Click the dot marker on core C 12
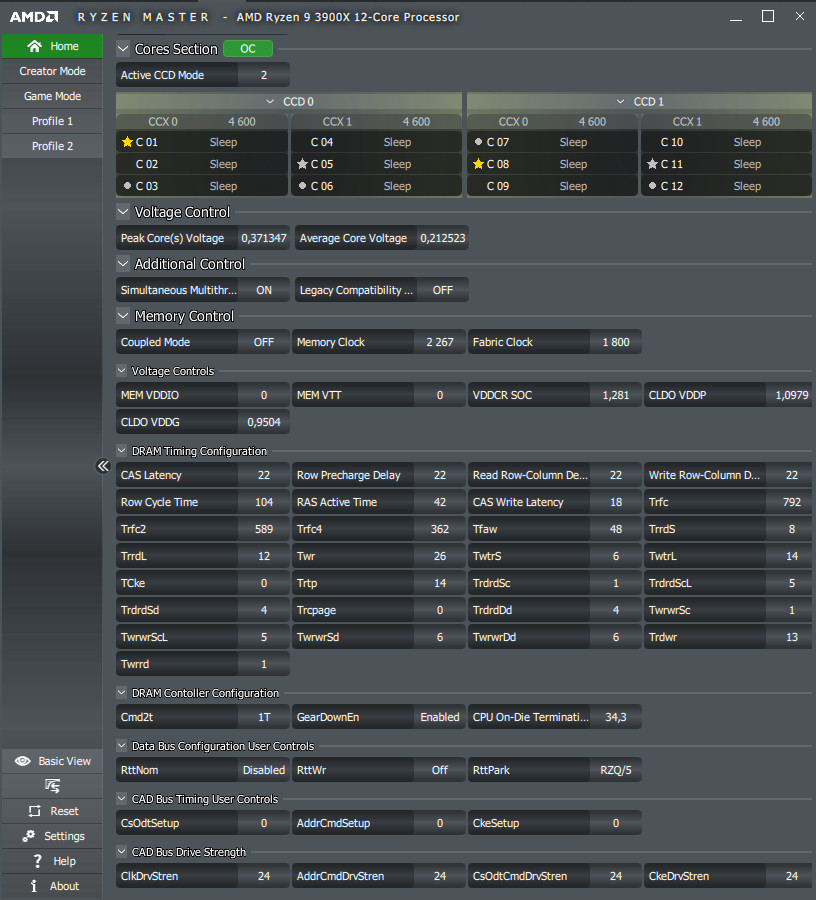816x900 pixels. (652, 185)
